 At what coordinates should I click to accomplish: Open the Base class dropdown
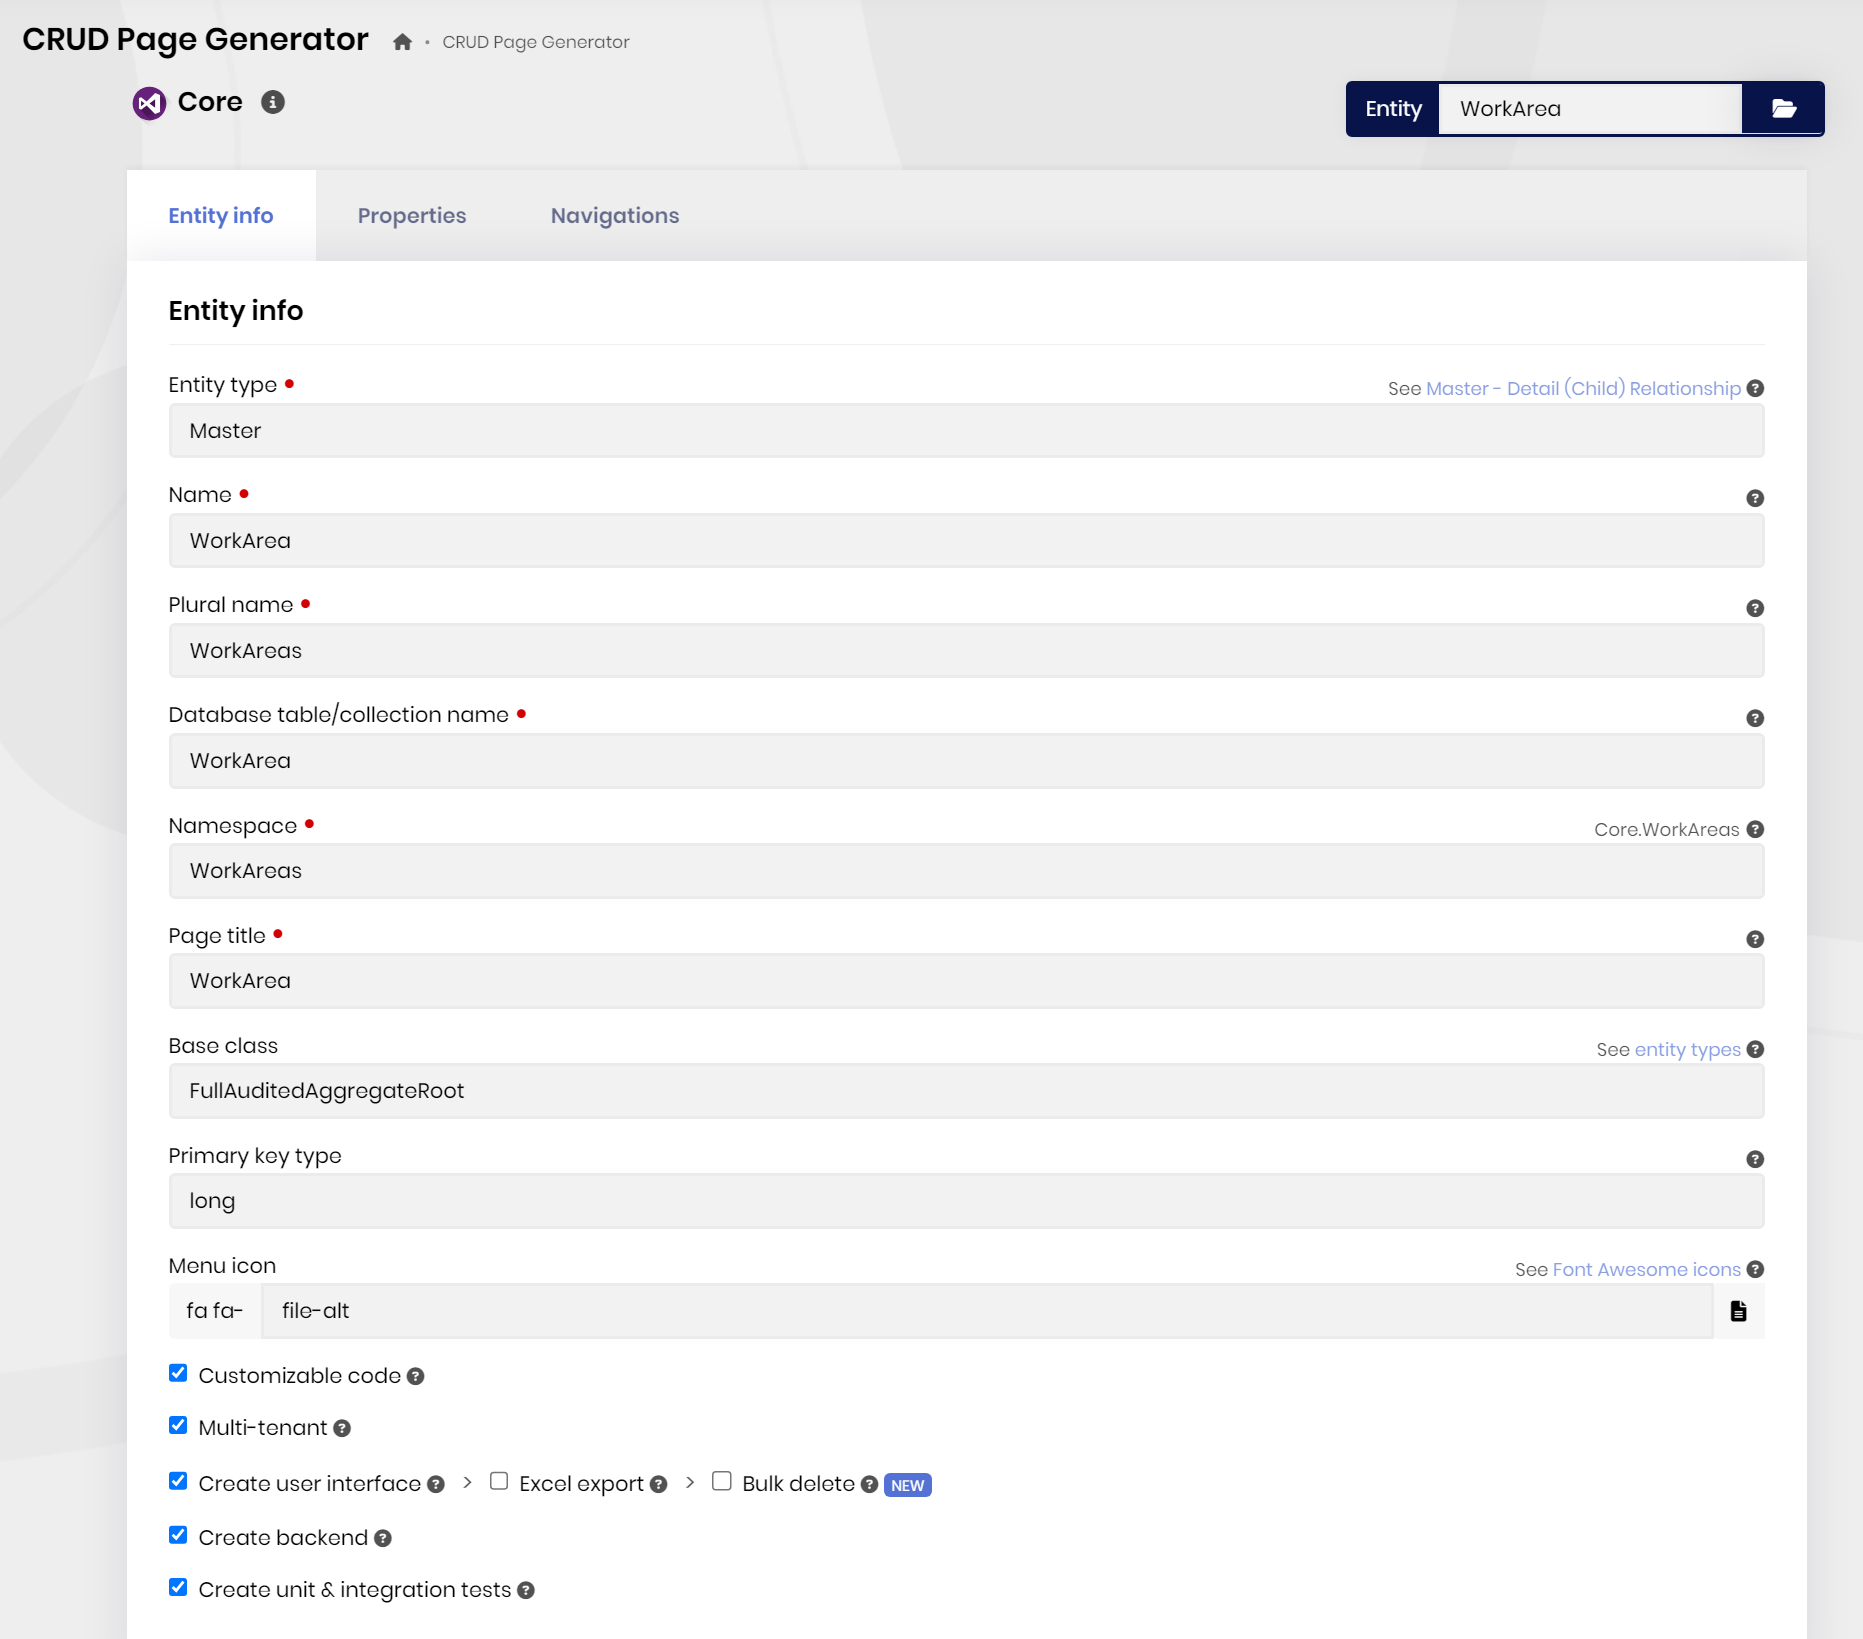966,1091
